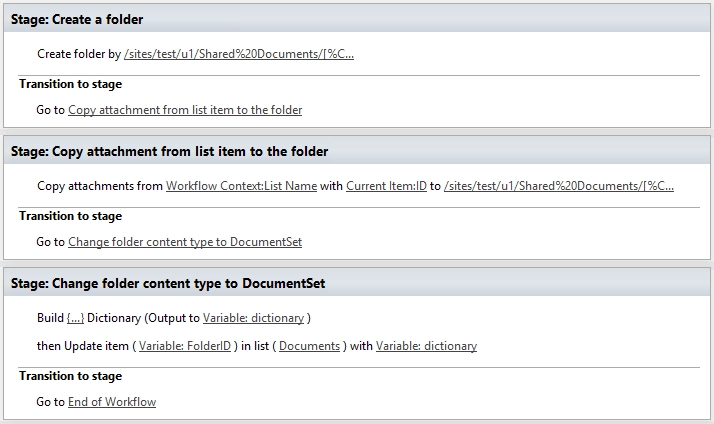Image resolution: width=714 pixels, height=424 pixels.
Task: Select the Variable: dictionary output link
Action: point(253,318)
